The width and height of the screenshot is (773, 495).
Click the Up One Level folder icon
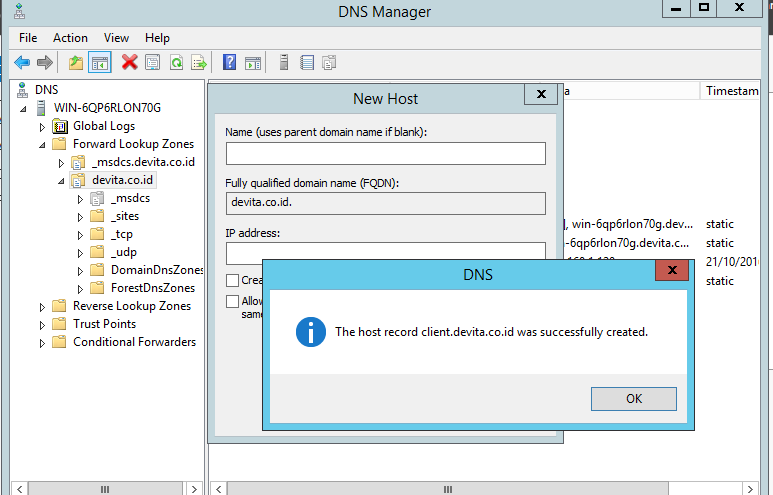coord(76,62)
